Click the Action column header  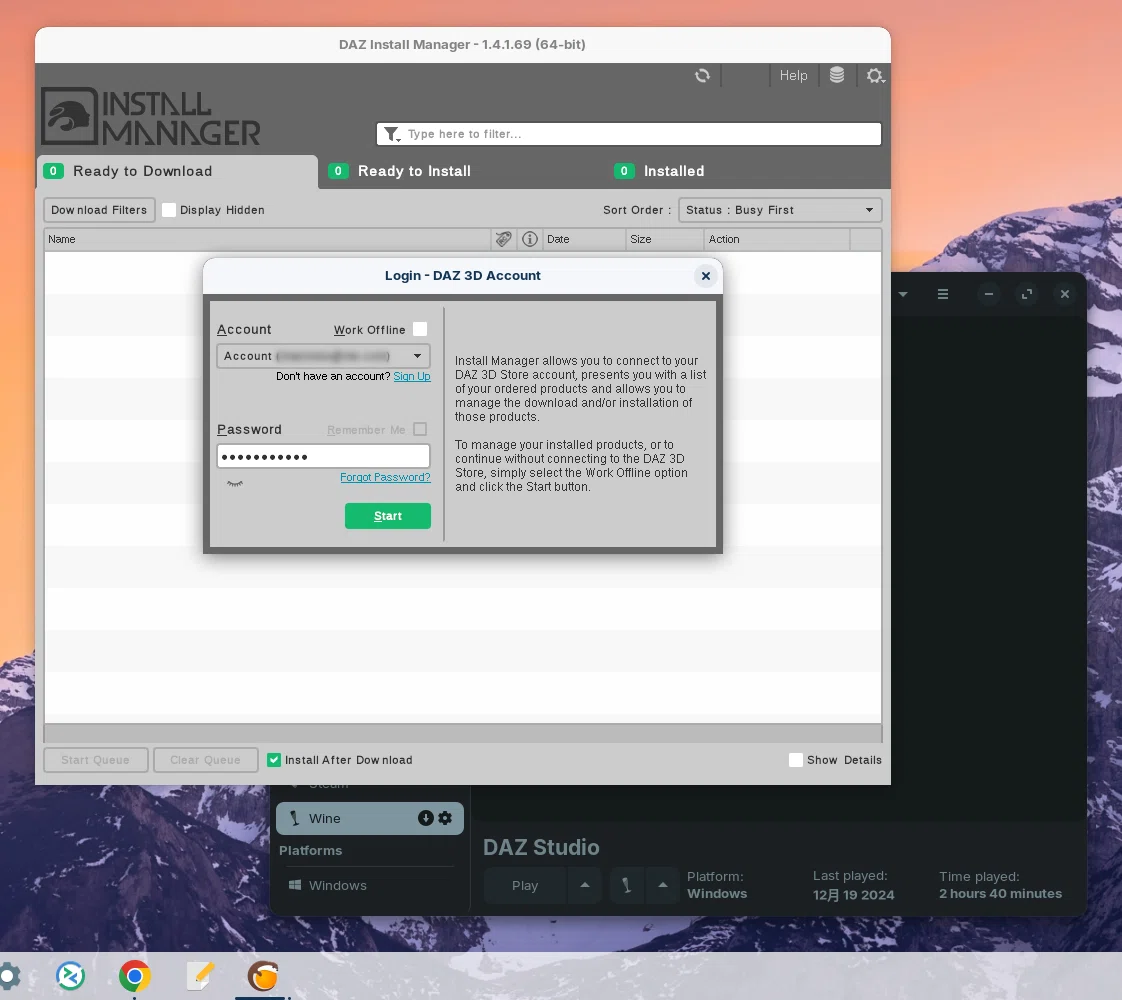pyautogui.click(x=777, y=239)
